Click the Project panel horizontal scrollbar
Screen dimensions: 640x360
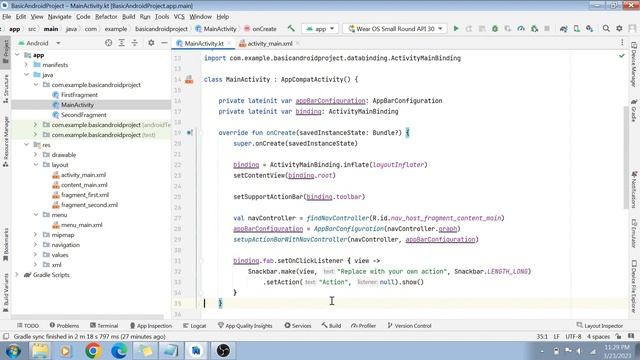click(87, 317)
